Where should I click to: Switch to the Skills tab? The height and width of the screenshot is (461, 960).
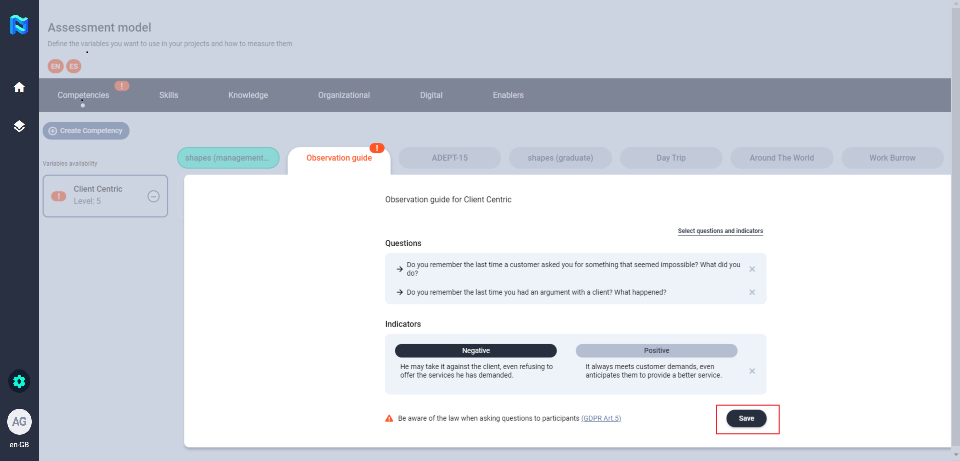pos(168,95)
